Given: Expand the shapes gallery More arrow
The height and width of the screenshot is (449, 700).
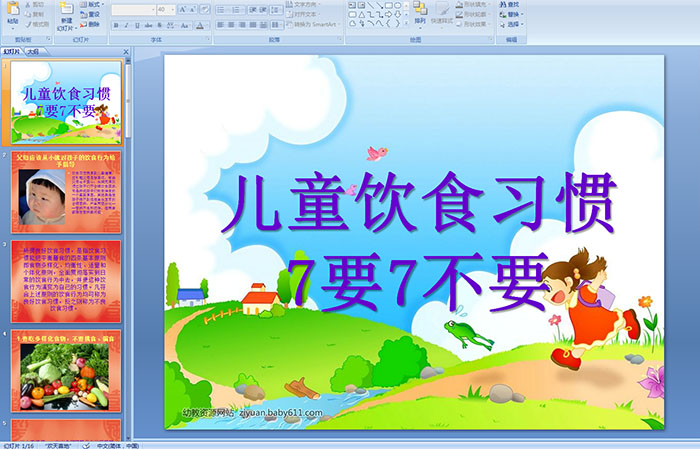Looking at the screenshot, I should [406, 24].
